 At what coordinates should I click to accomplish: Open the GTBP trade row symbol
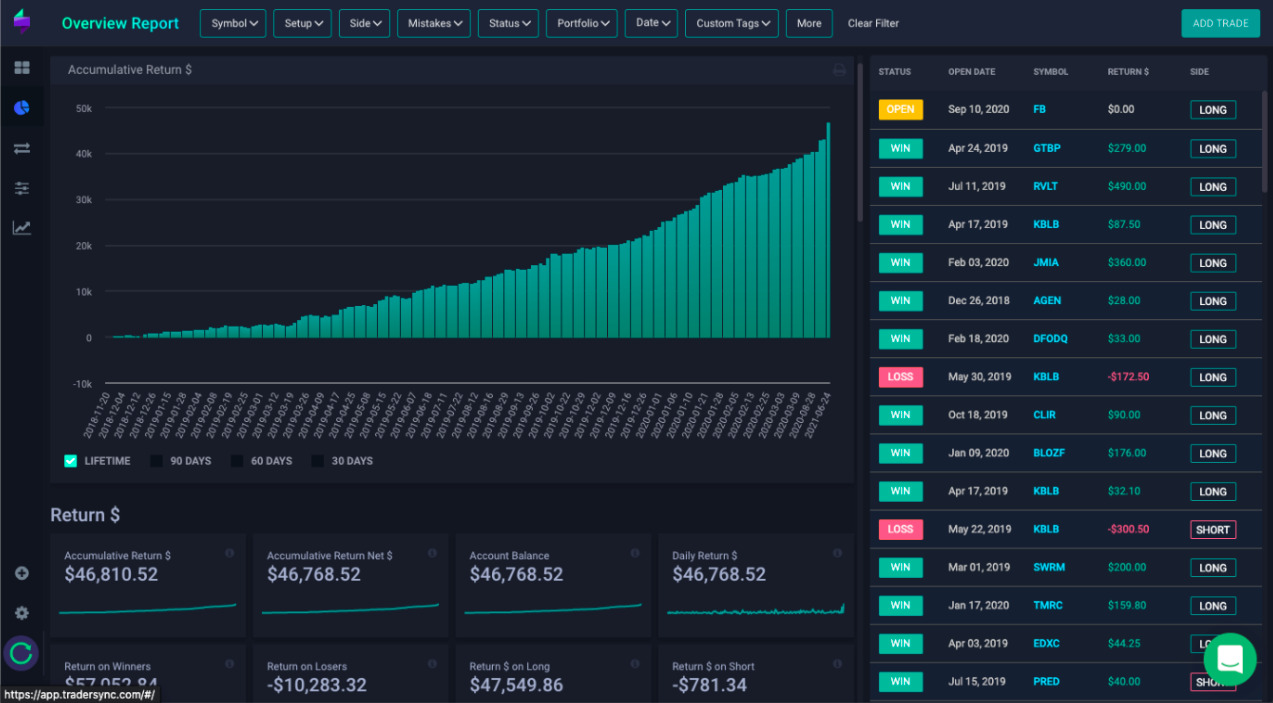tap(1047, 148)
